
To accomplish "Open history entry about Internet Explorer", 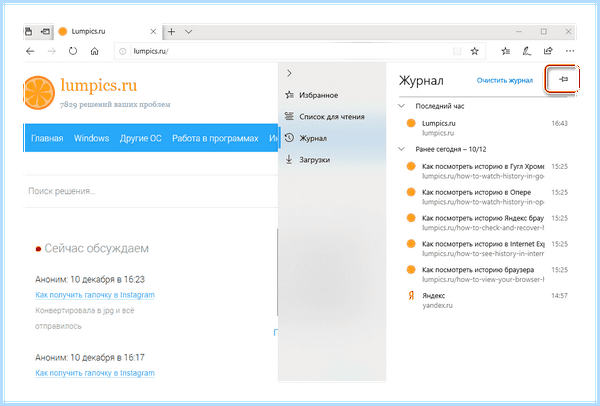I will tap(487, 248).
